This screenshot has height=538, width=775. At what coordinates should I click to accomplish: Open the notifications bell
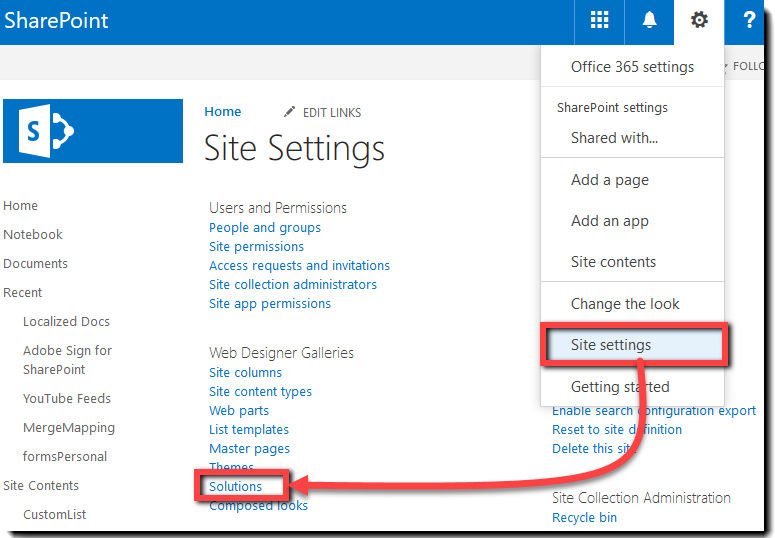coord(649,20)
